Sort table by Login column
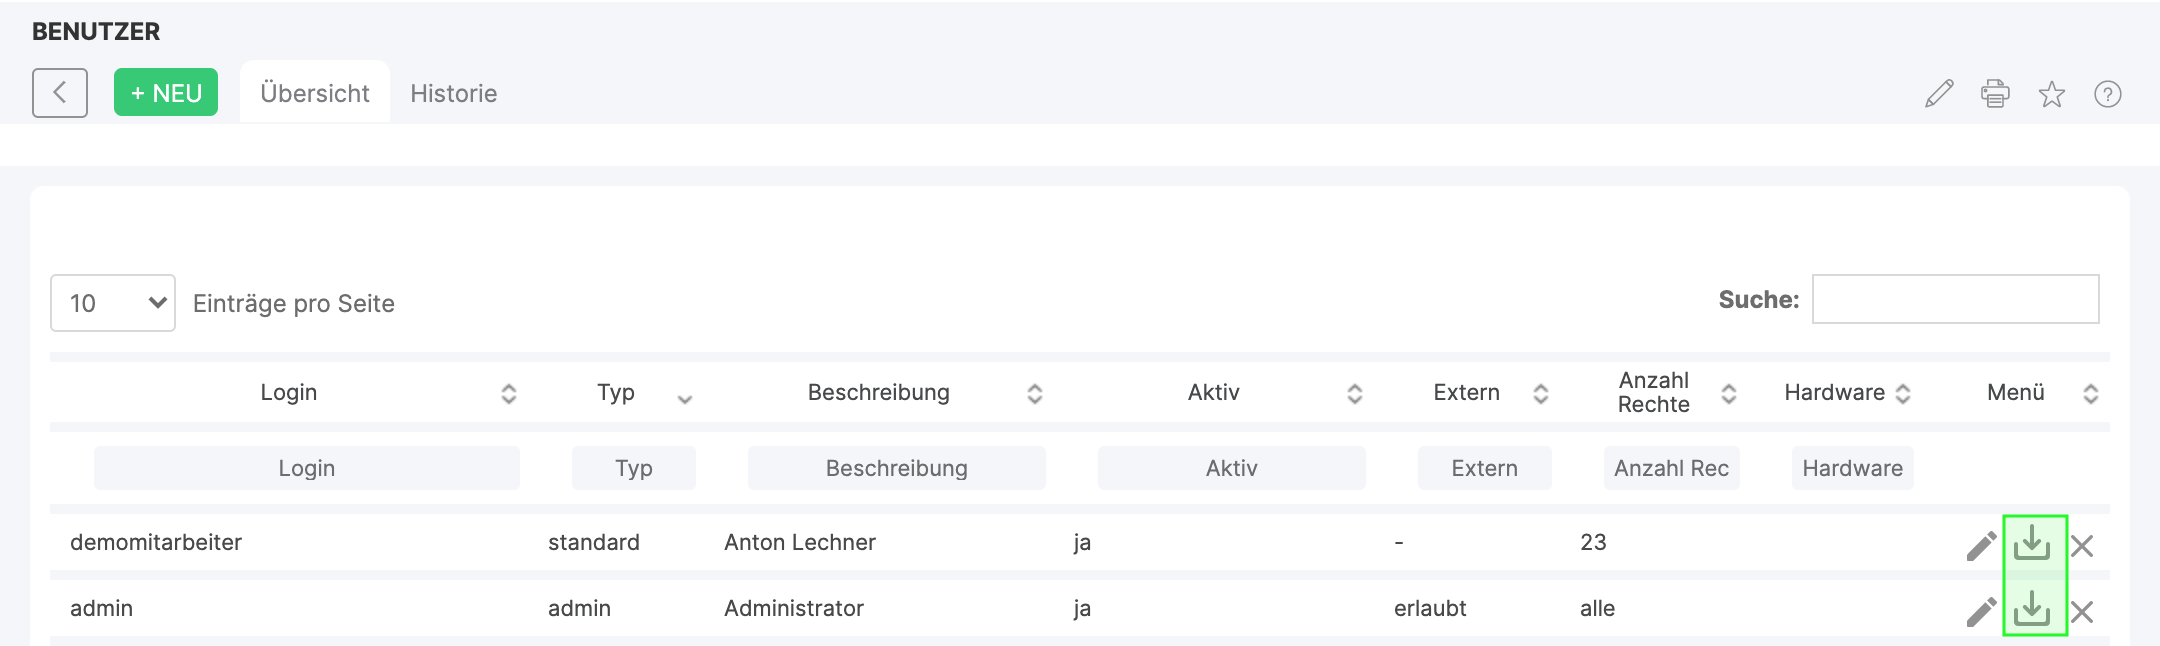This screenshot has height=646, width=2160. pyautogui.click(x=289, y=393)
